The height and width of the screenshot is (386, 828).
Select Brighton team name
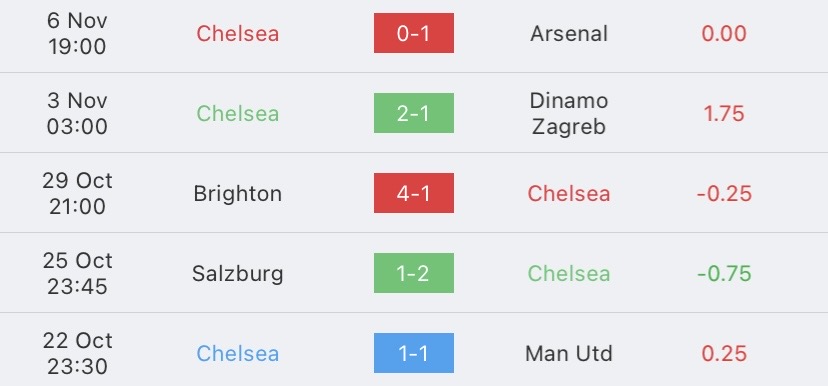click(238, 194)
